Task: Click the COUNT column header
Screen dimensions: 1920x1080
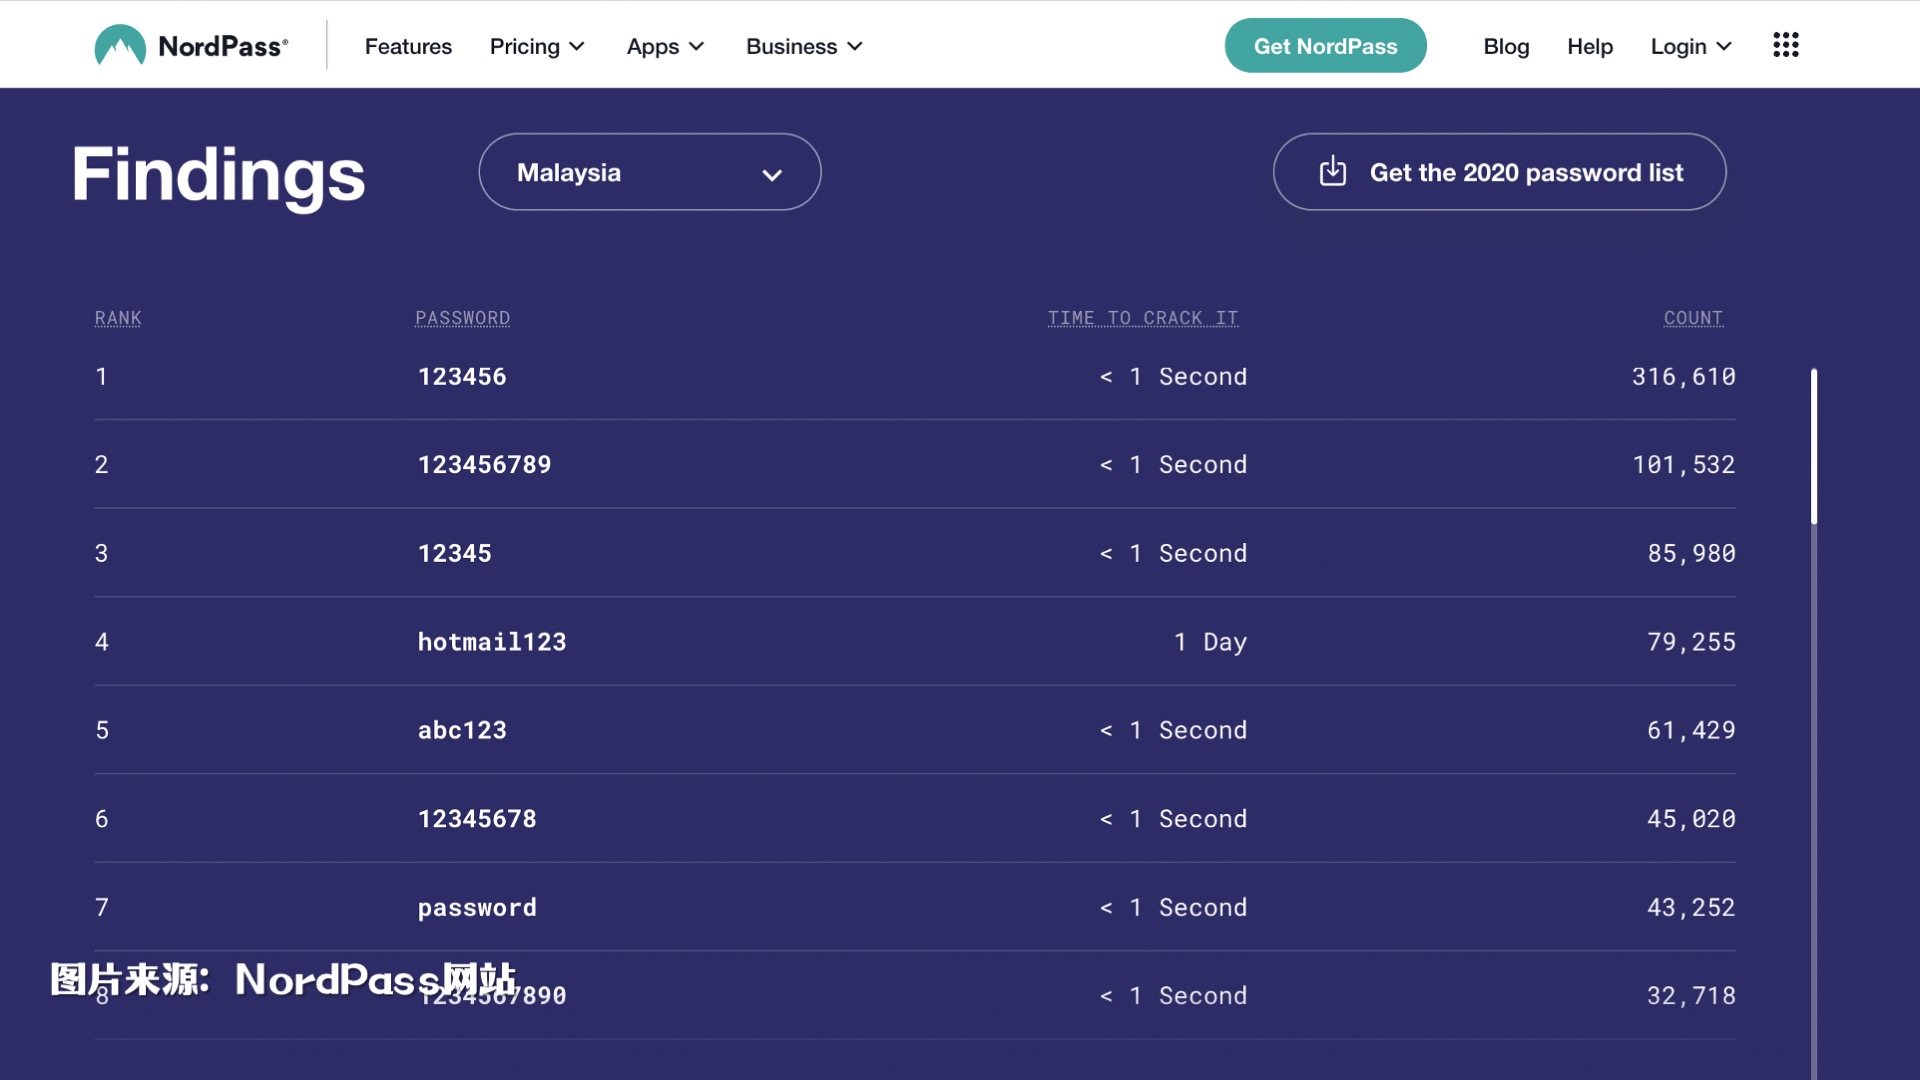Action: click(1693, 318)
